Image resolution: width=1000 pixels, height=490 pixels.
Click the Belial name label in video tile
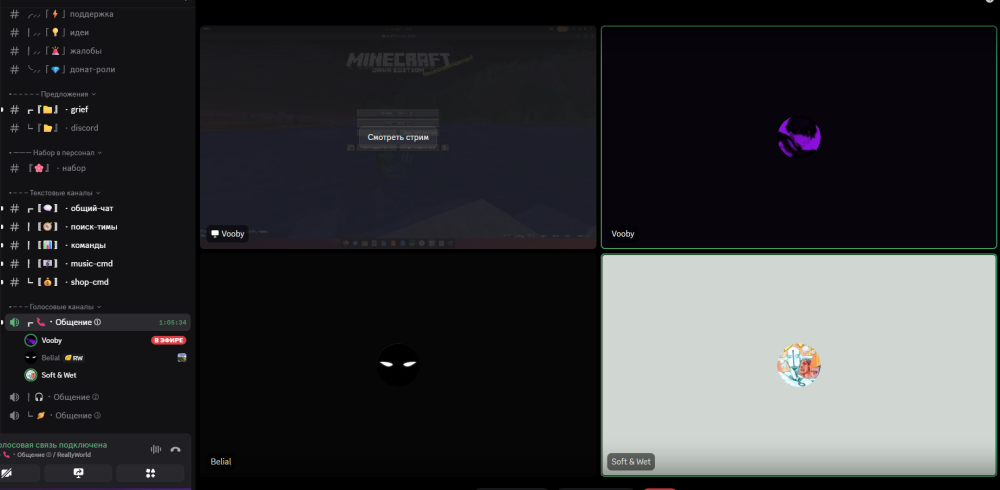[221, 461]
